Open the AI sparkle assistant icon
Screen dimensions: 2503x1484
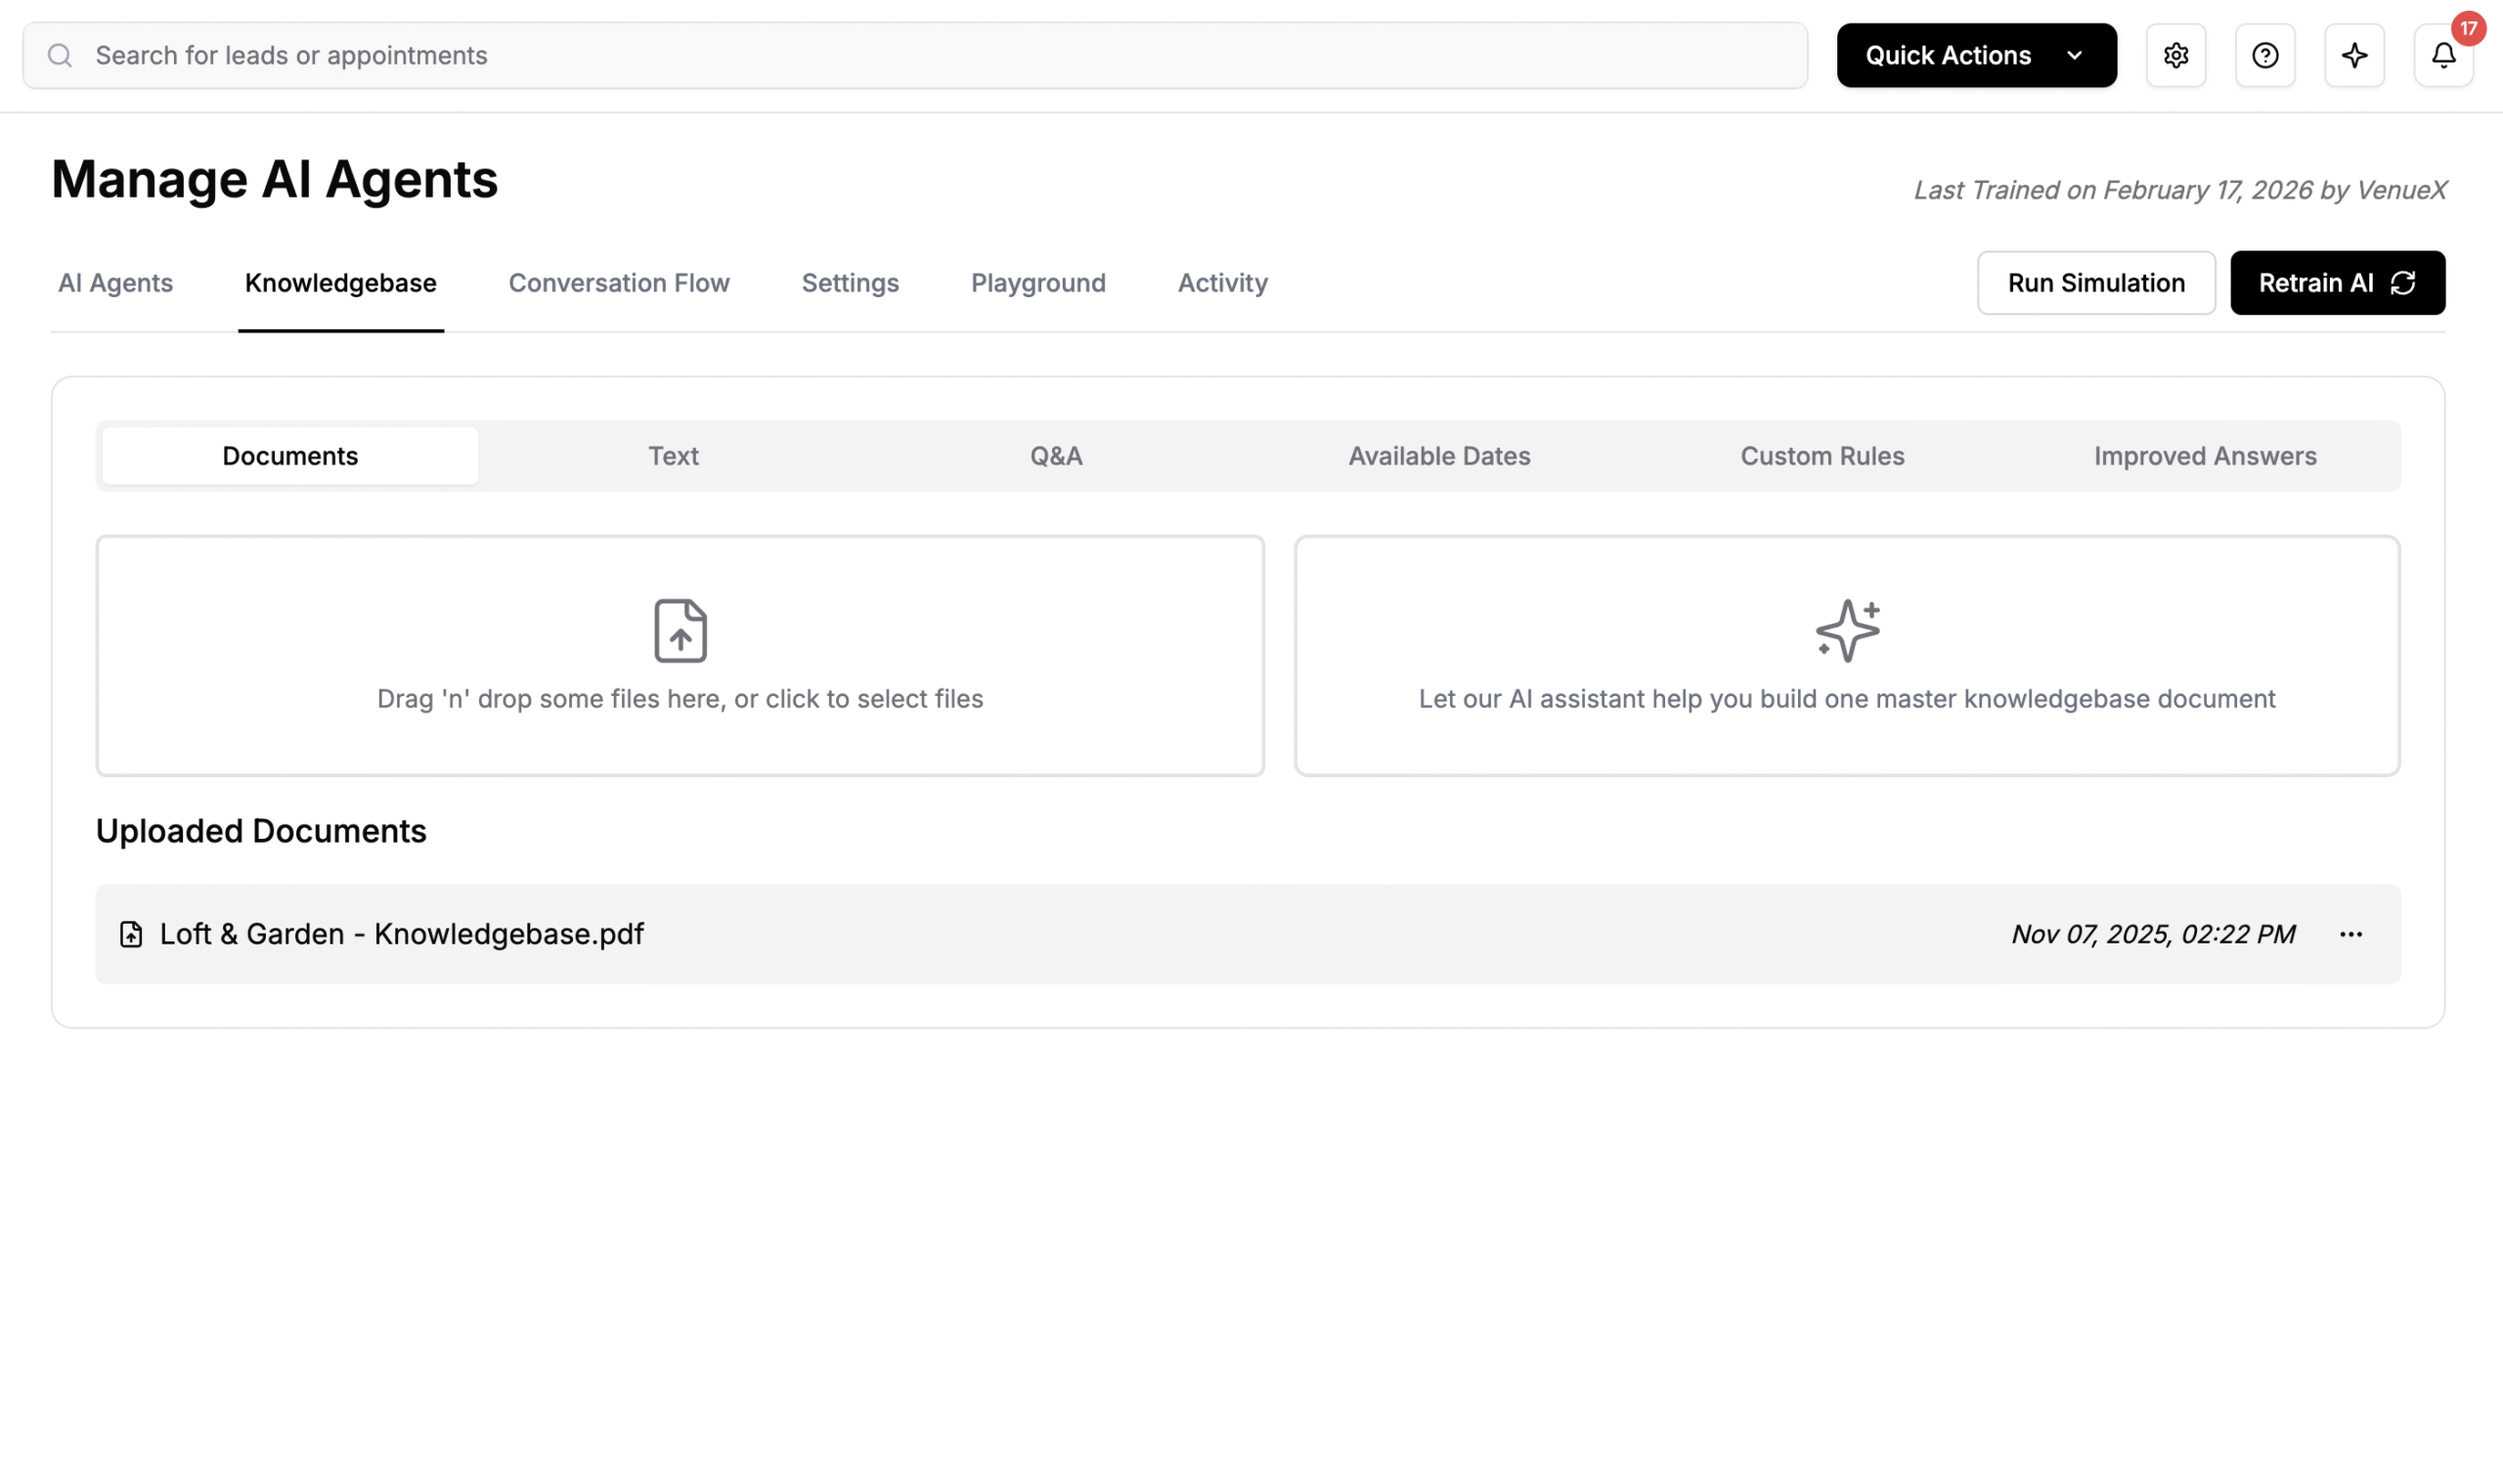pyautogui.click(x=2354, y=55)
